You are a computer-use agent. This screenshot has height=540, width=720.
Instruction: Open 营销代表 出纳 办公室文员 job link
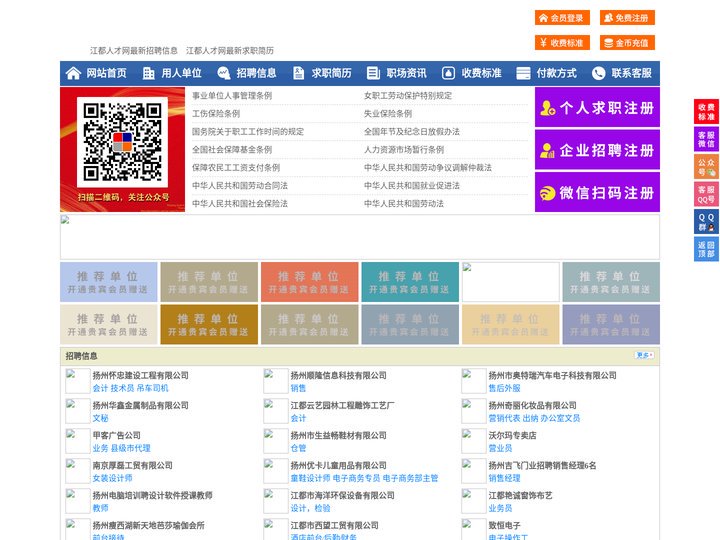[x=534, y=418]
